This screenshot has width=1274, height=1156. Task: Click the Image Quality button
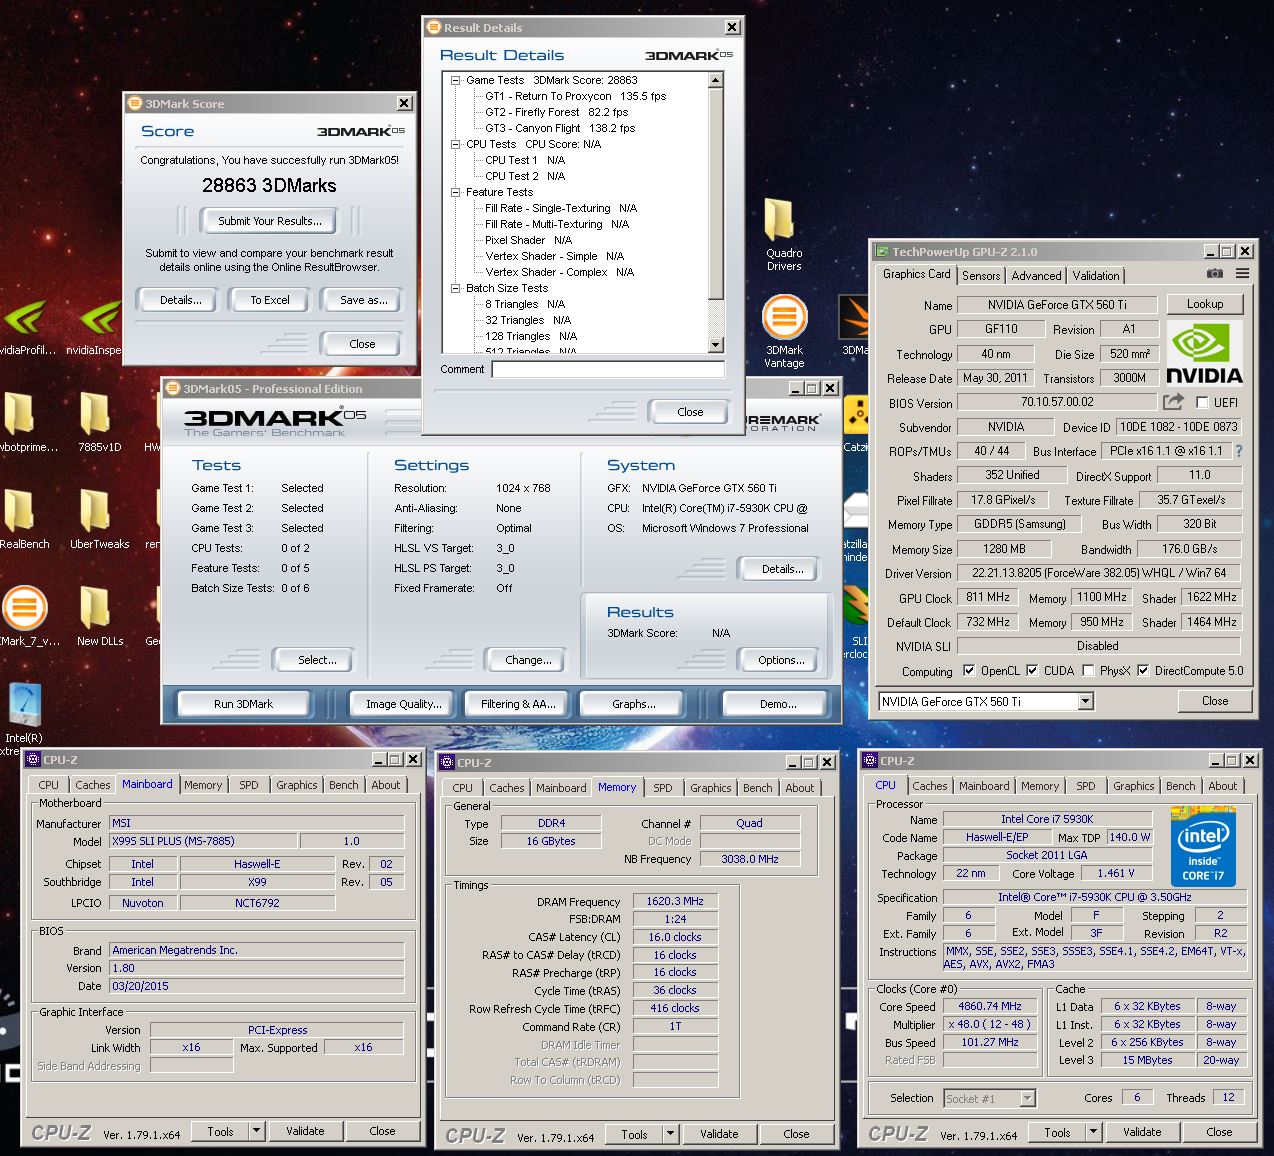click(x=404, y=704)
